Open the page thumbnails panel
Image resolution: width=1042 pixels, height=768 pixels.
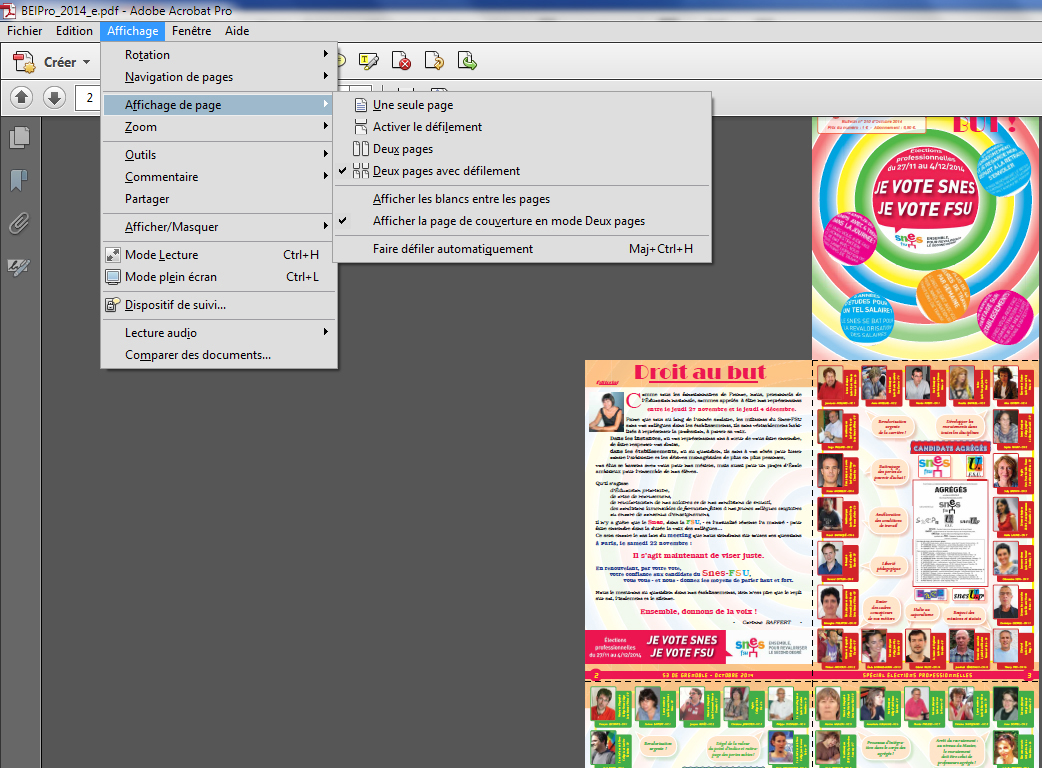(x=19, y=137)
